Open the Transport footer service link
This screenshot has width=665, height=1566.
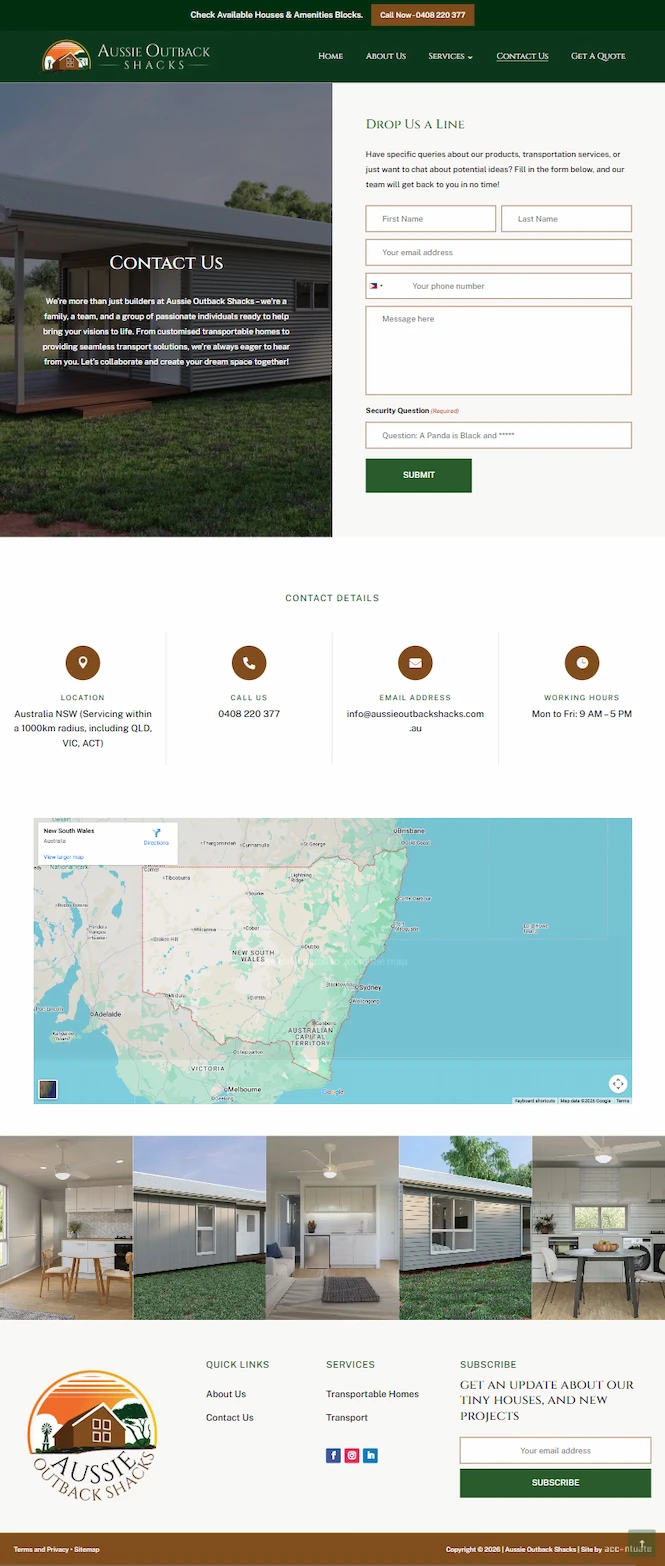point(347,1417)
